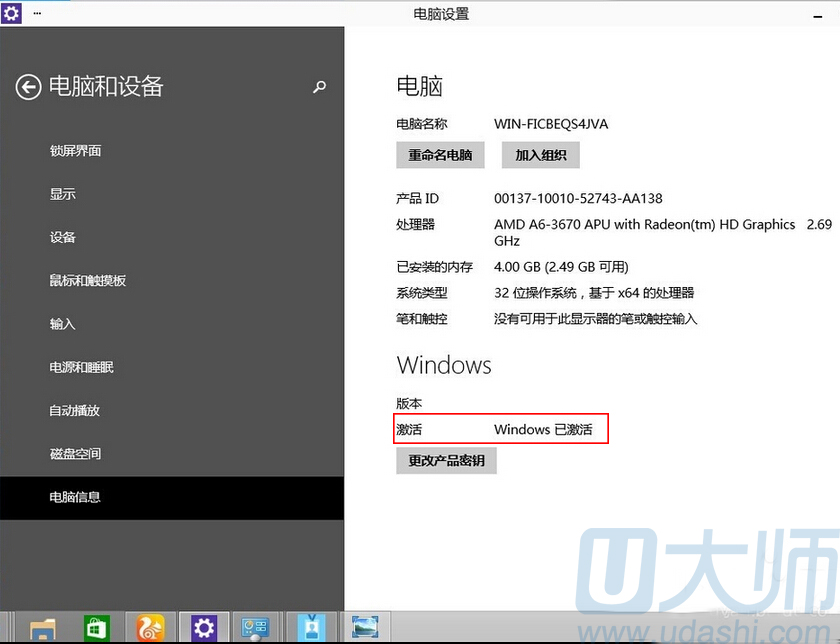Click 更改产品密钥 button

(x=446, y=461)
